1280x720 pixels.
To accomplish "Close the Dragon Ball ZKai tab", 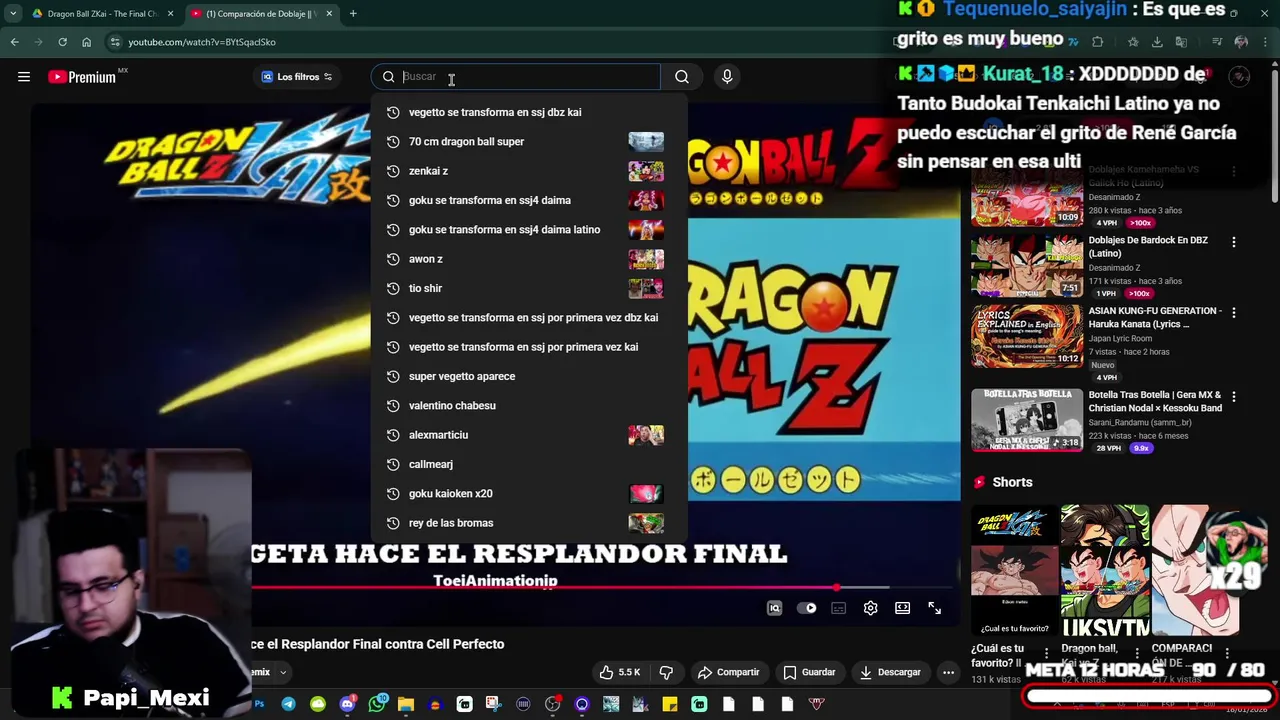I will click(170, 14).
